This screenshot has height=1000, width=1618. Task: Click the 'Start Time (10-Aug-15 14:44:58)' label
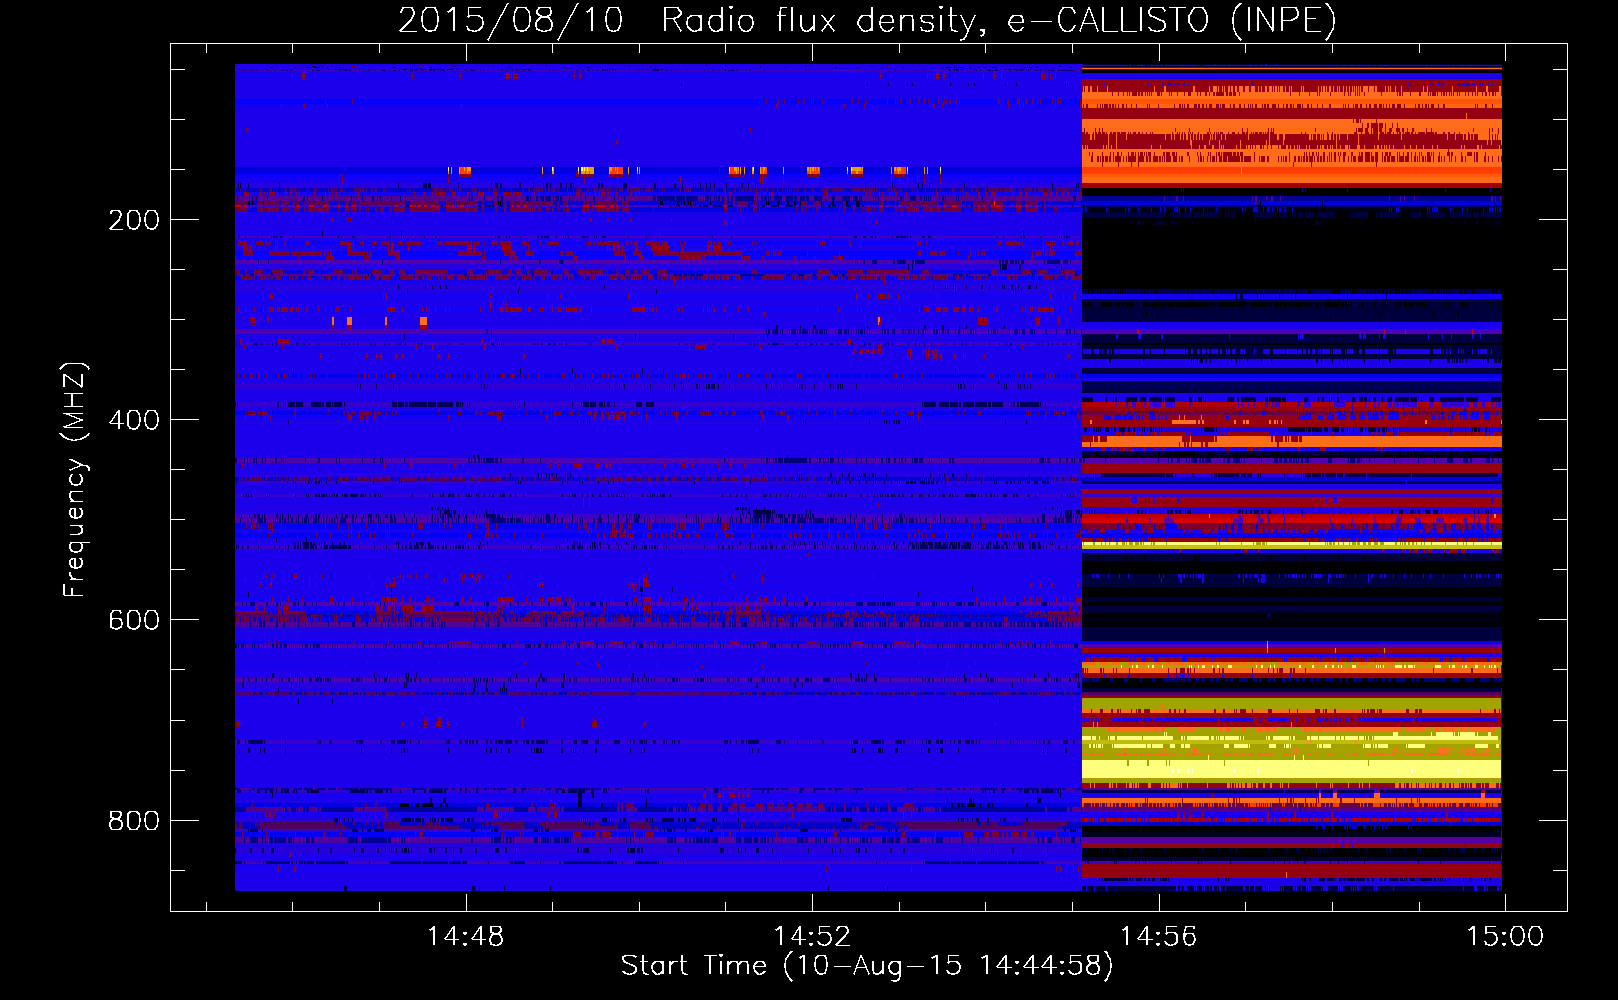[867, 966]
